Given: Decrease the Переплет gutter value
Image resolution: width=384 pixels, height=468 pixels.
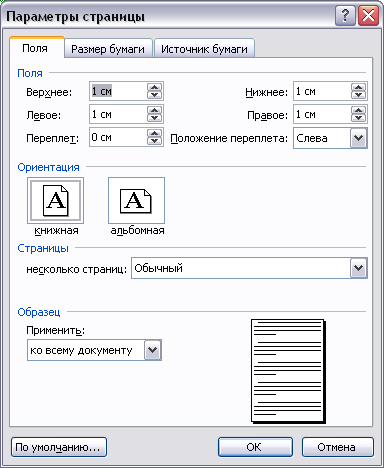Looking at the screenshot, I should (154, 141).
